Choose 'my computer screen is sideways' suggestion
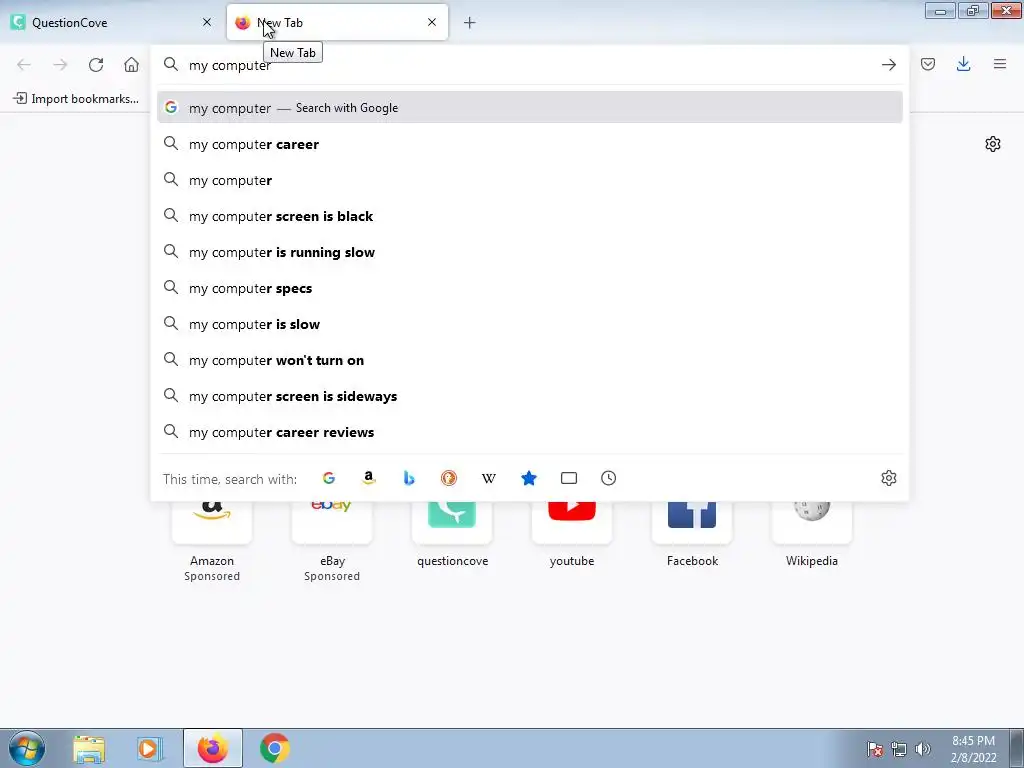 (x=530, y=396)
